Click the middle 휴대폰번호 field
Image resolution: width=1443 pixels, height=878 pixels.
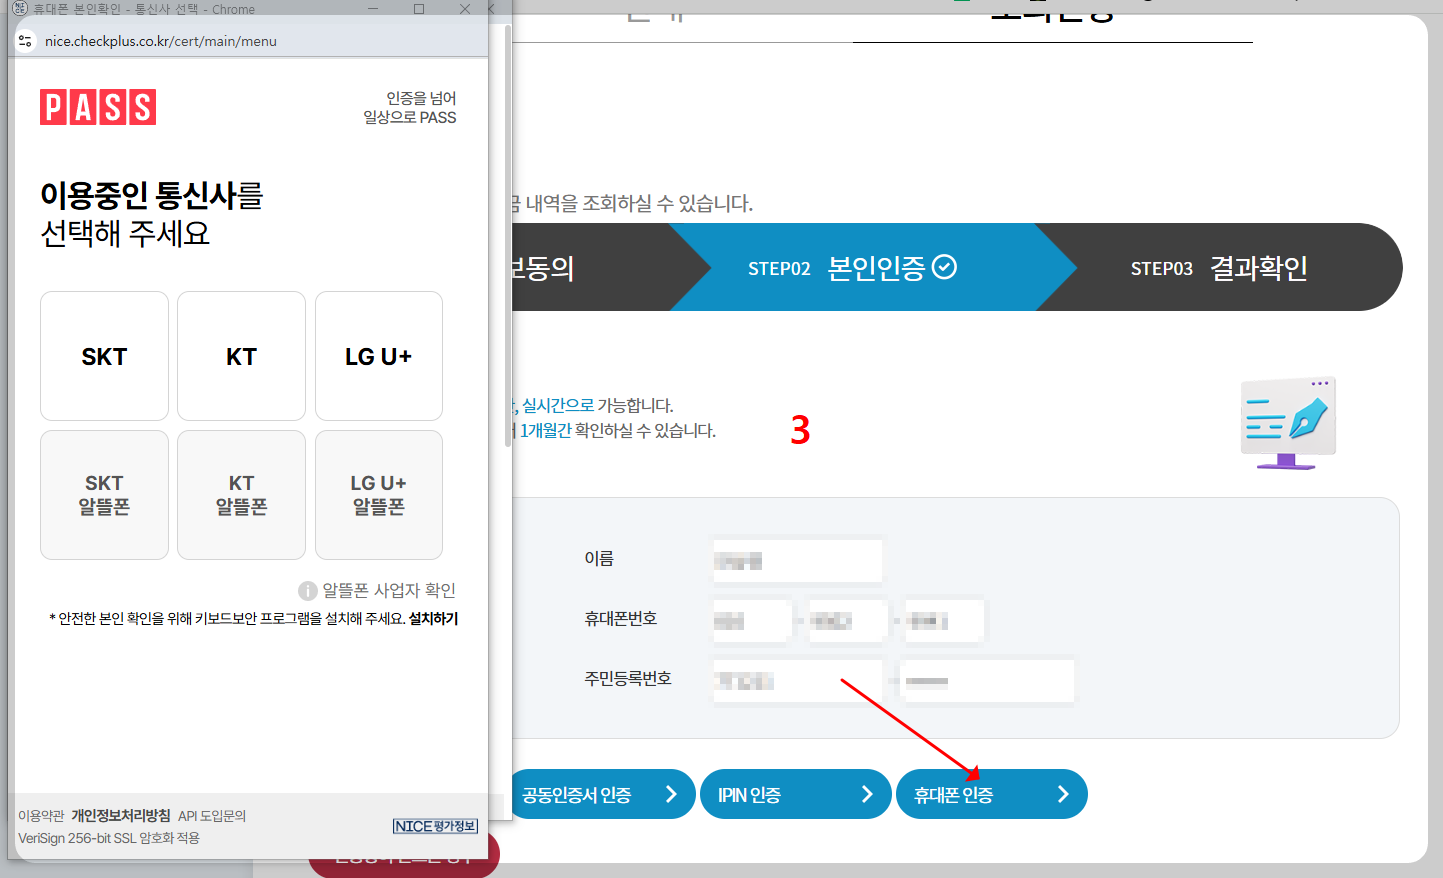pyautogui.click(x=848, y=621)
